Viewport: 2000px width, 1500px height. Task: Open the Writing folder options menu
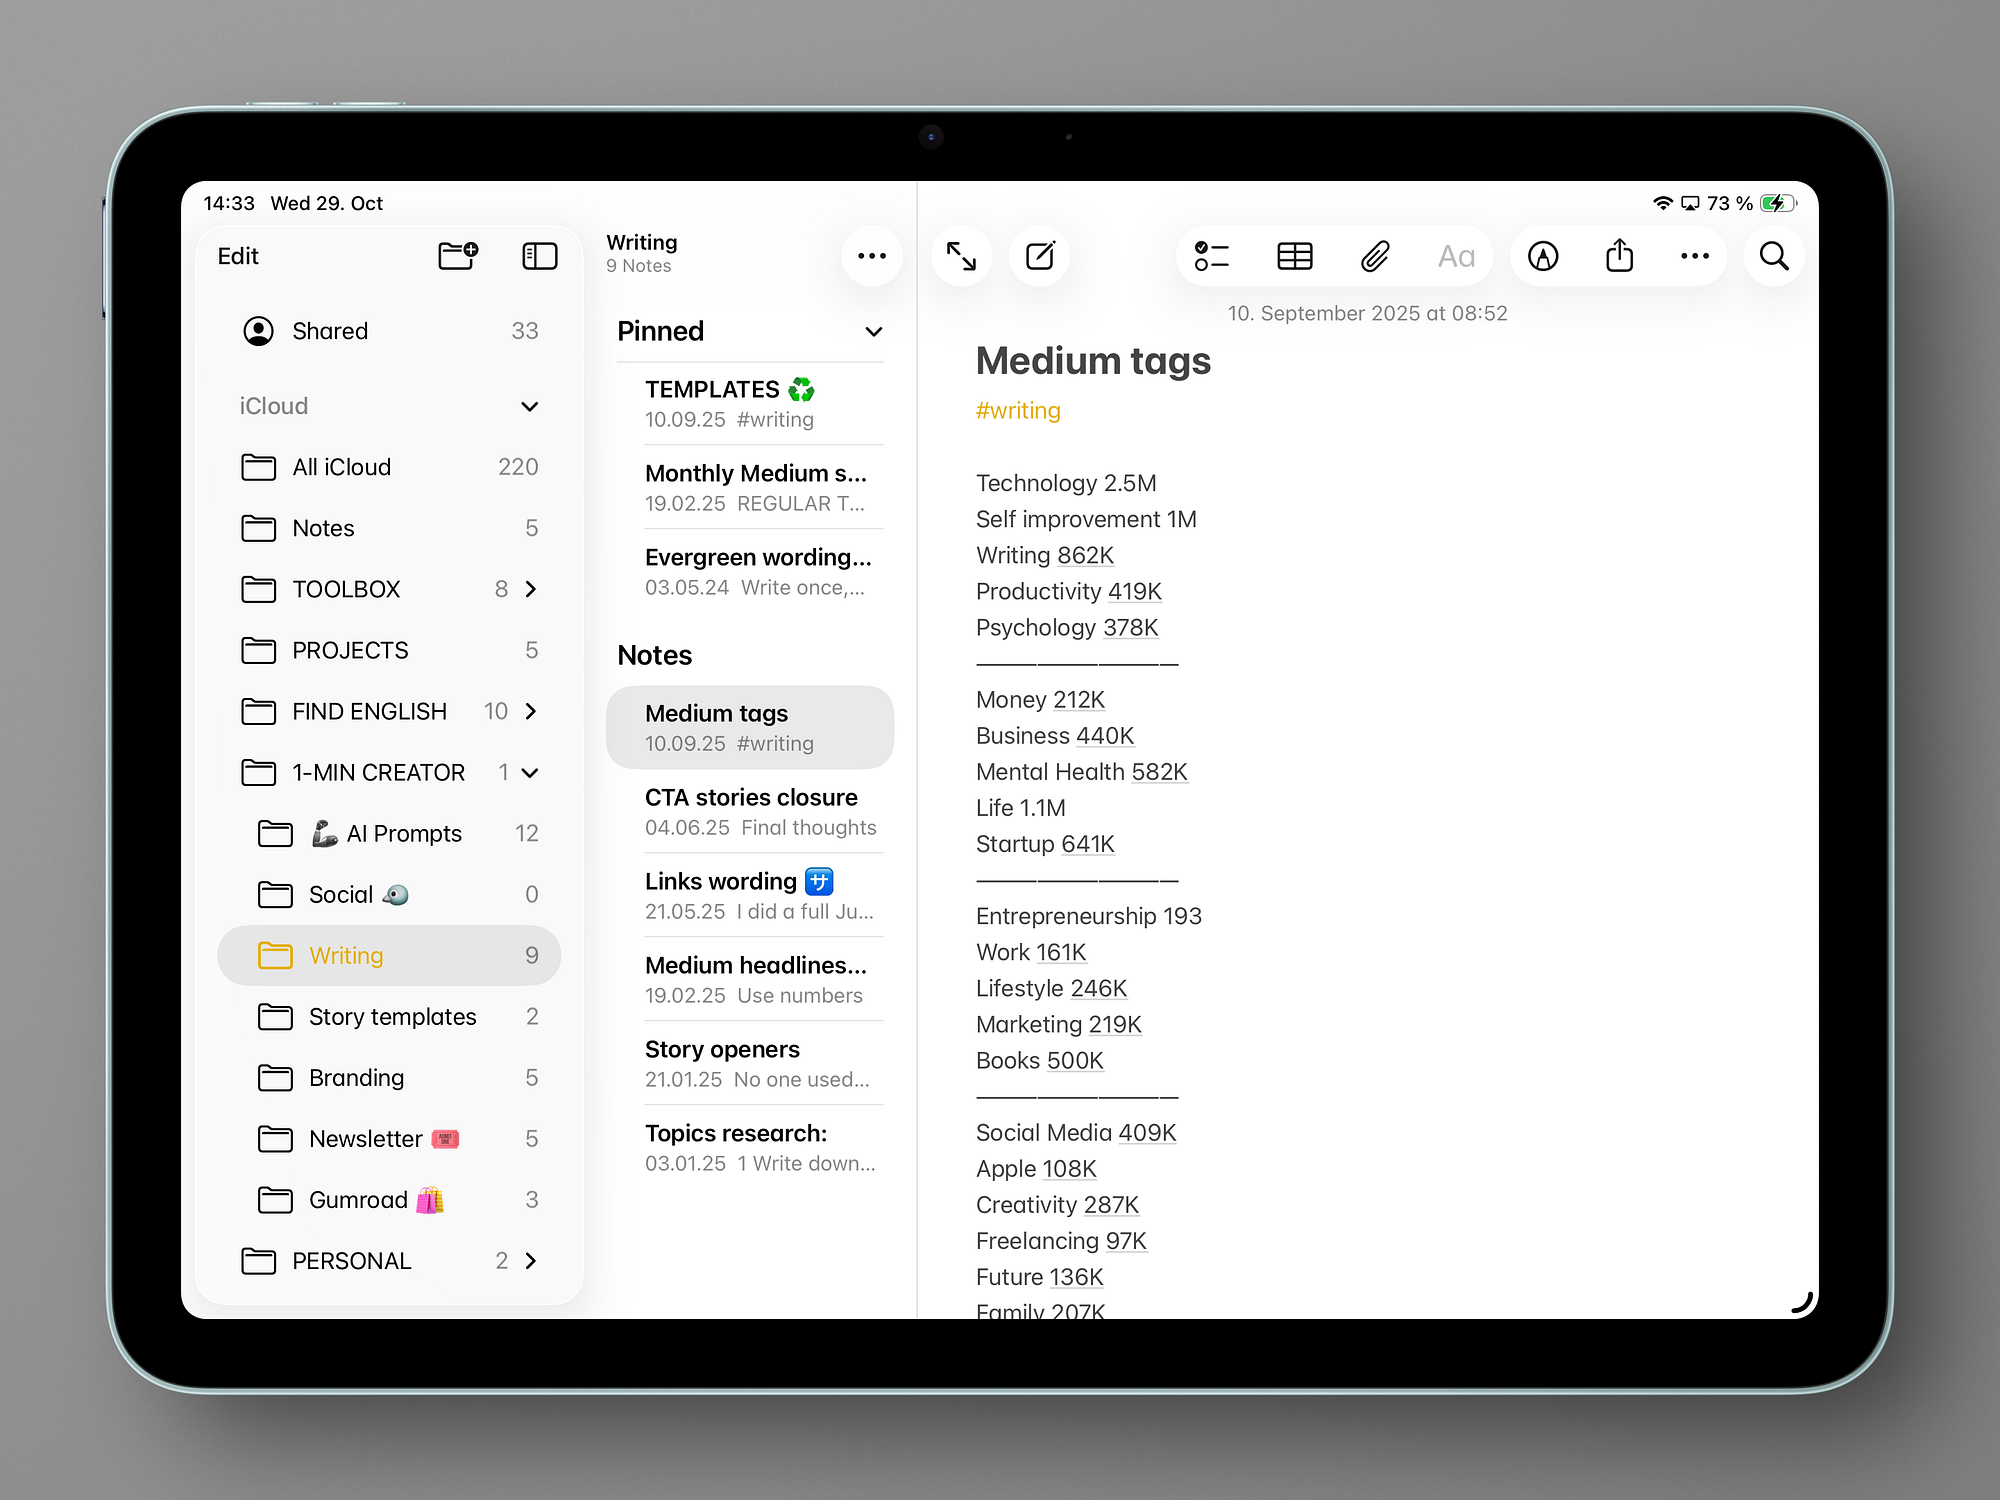871,256
